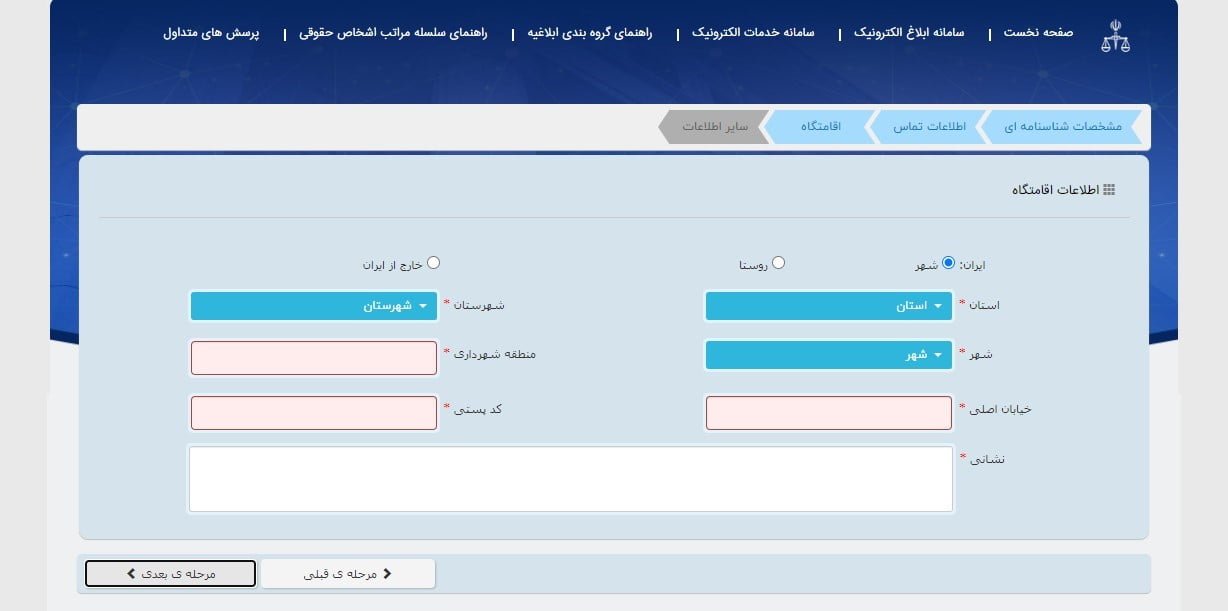Select the خارج از ایران radio button

[433, 263]
